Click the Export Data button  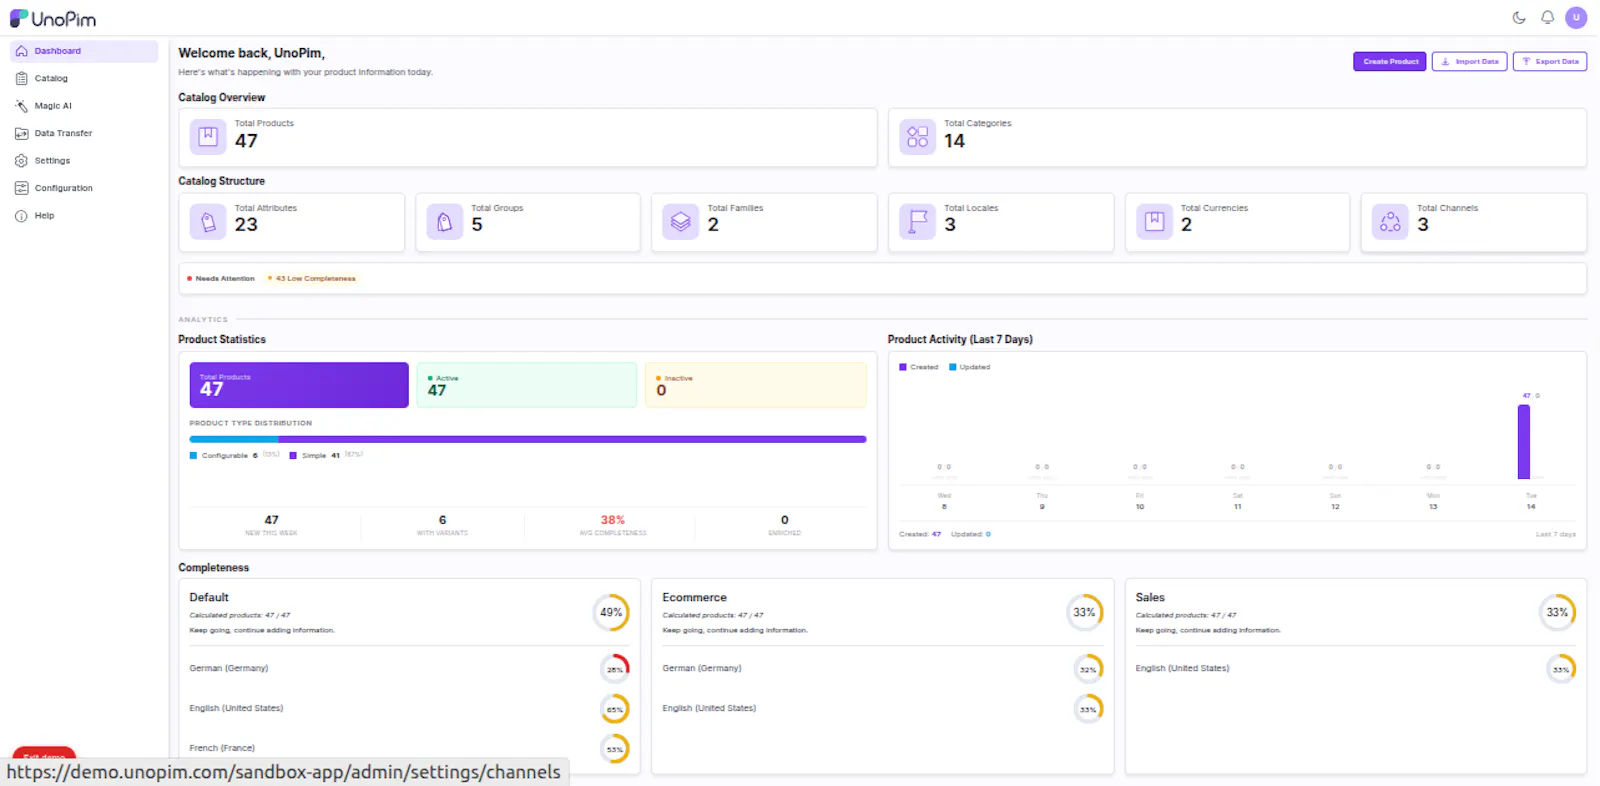1550,62
